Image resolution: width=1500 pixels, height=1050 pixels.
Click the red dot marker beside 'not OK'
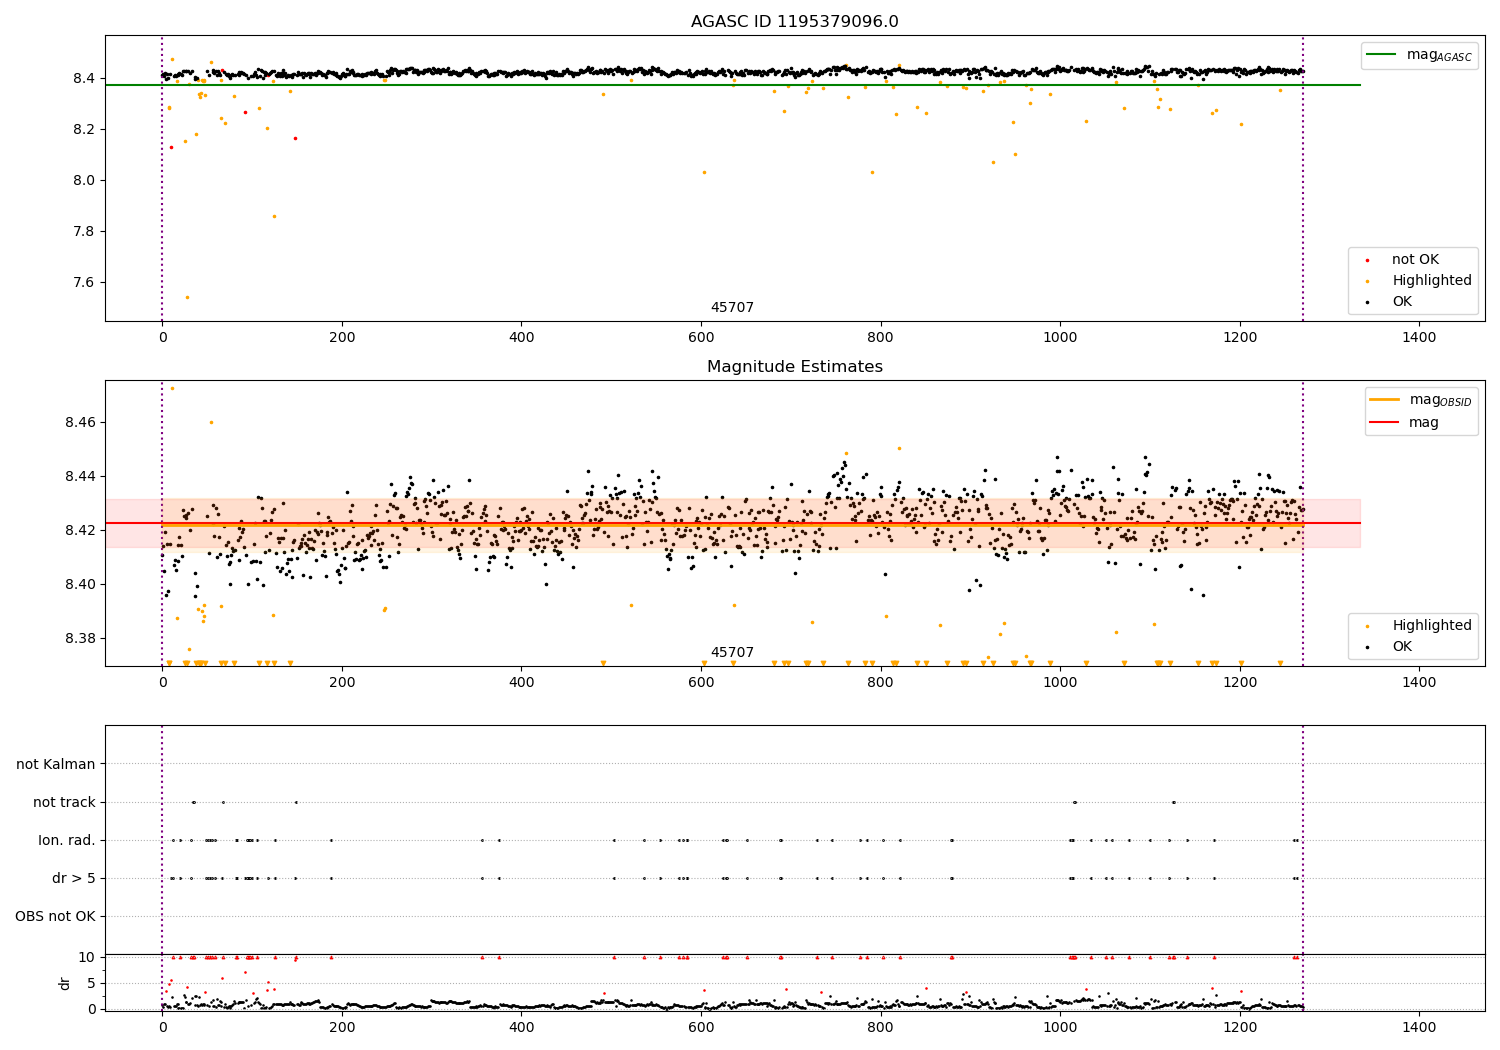(1367, 260)
